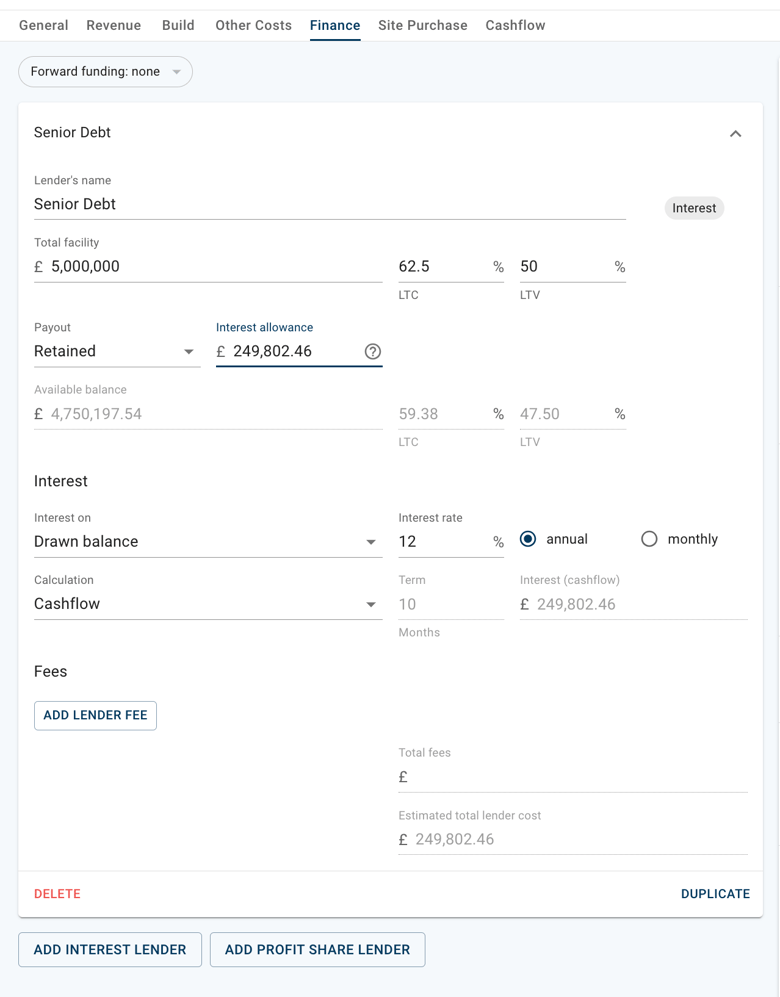Open the Cashflow tab
This screenshot has width=780, height=997.
(515, 25)
